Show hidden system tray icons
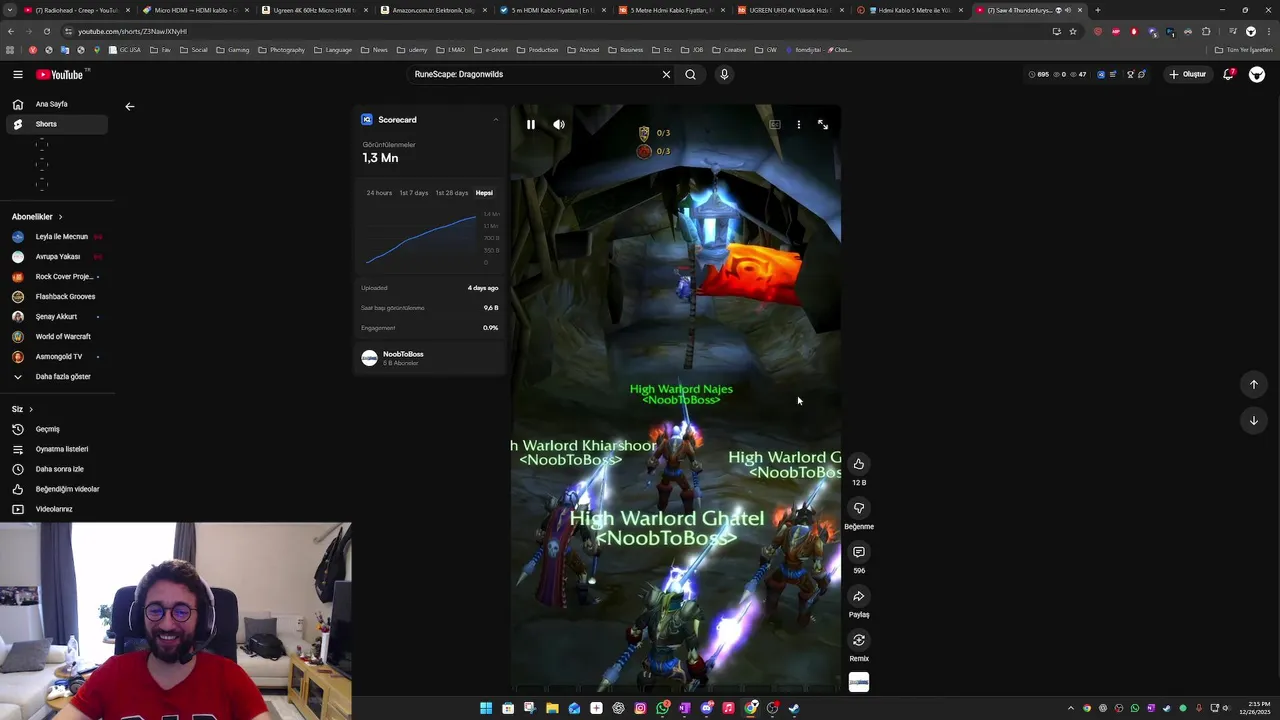The width and height of the screenshot is (1280, 720). [1071, 708]
